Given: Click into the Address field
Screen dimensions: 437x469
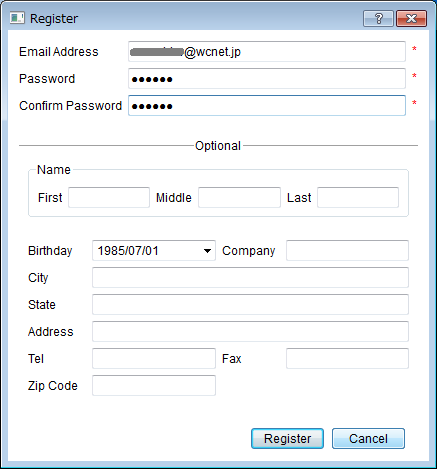Looking at the screenshot, I should coord(250,331).
